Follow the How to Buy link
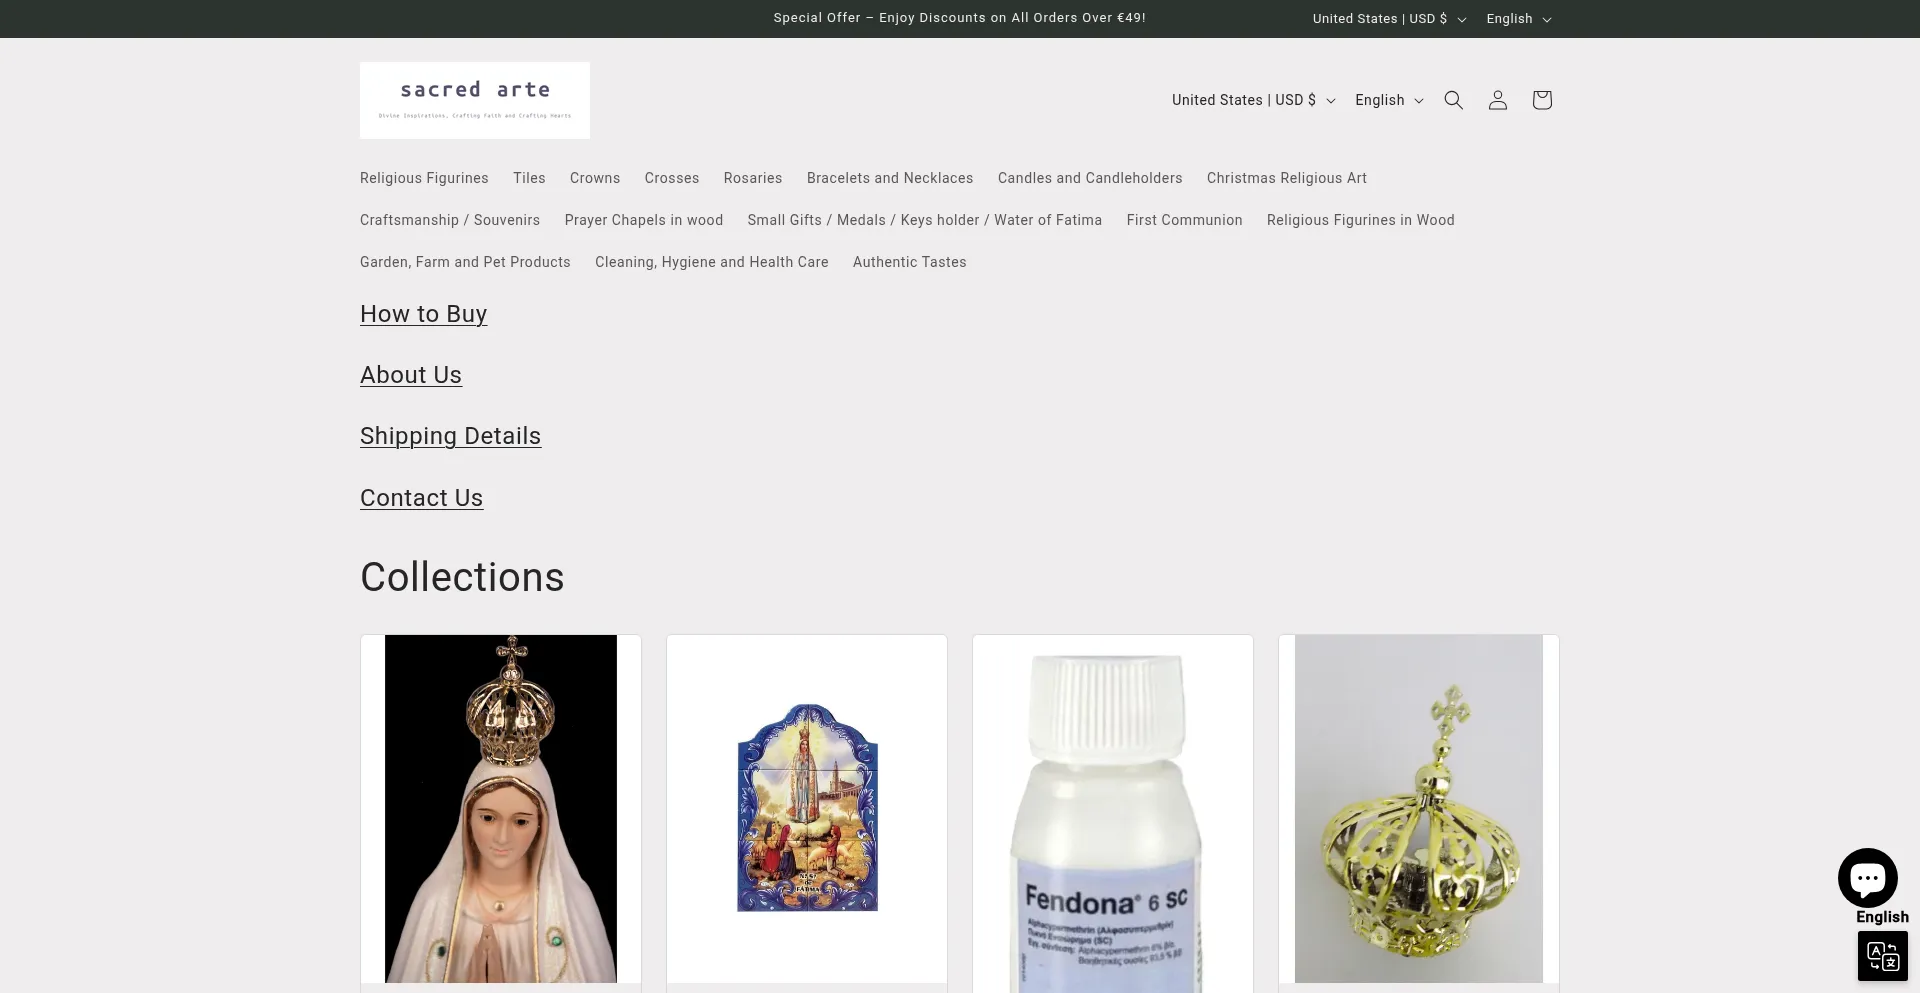This screenshot has width=1920, height=993. [423, 314]
